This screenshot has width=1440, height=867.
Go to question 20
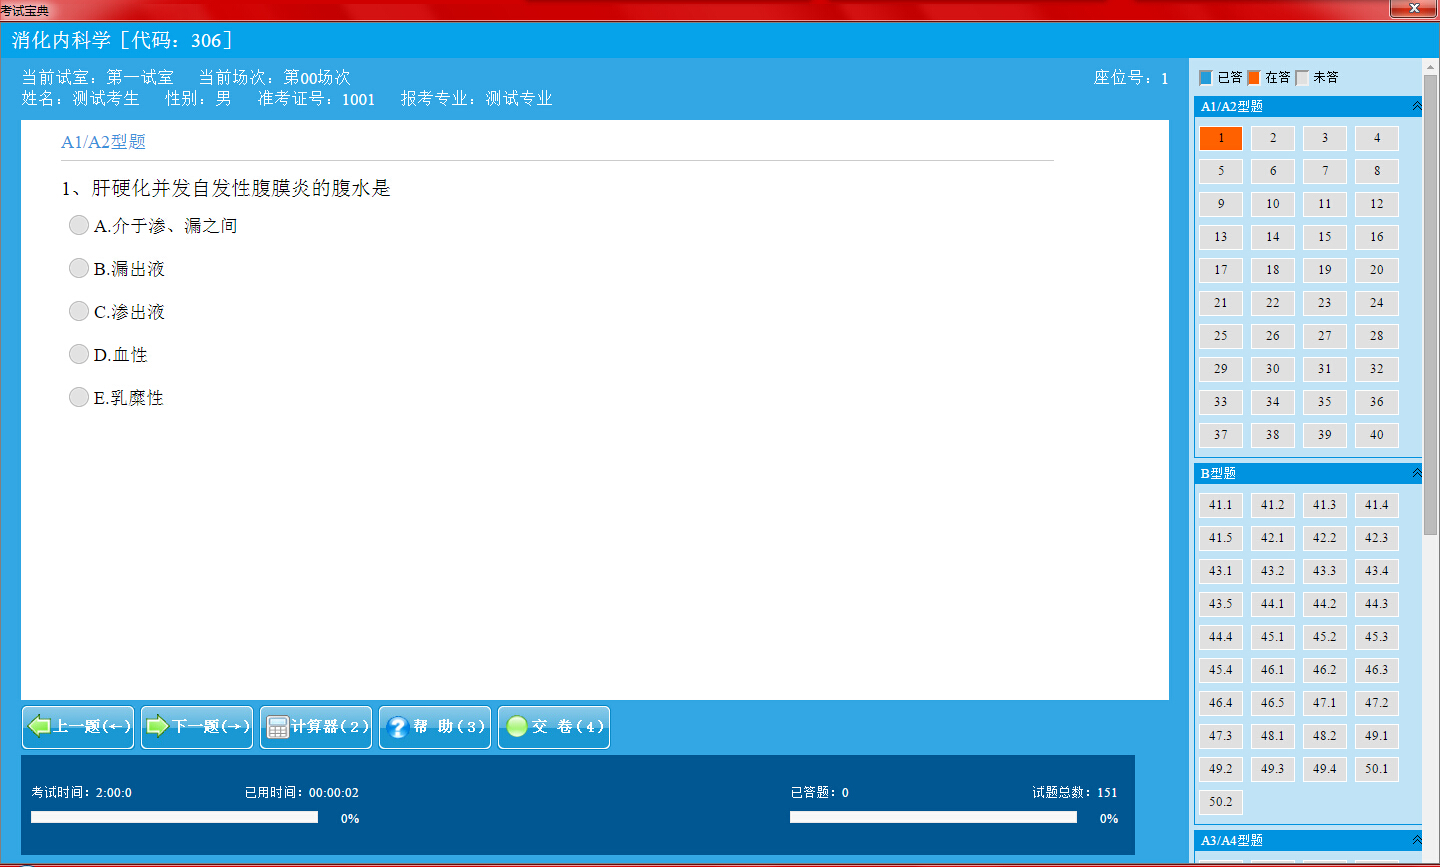(x=1377, y=270)
